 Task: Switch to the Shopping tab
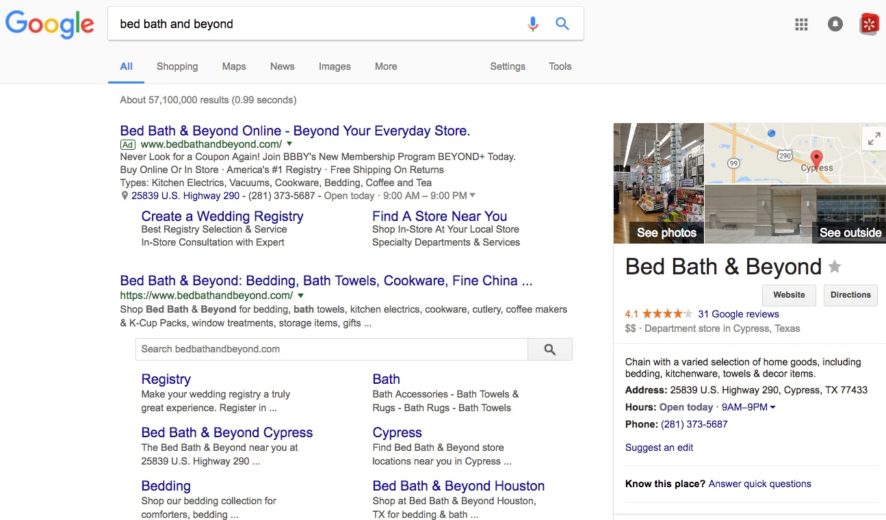[x=177, y=67]
